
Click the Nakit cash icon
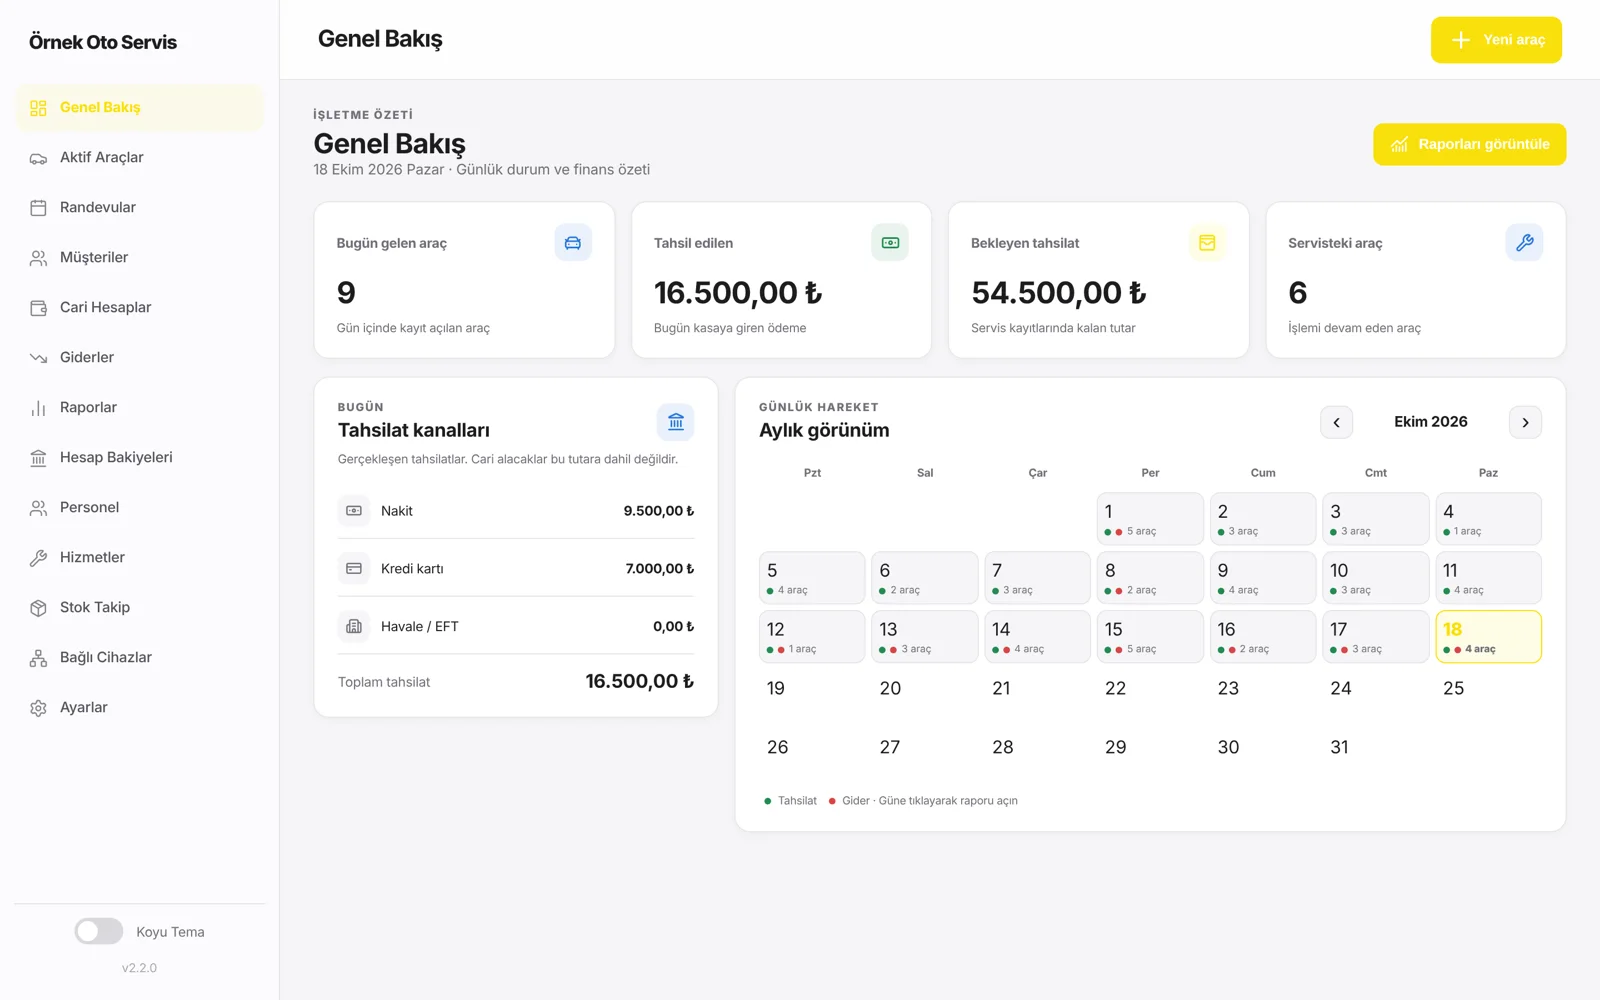tap(354, 511)
